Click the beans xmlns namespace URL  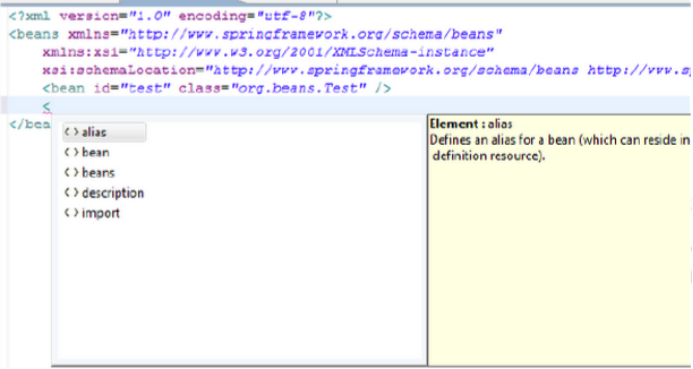pyautogui.click(x=311, y=34)
